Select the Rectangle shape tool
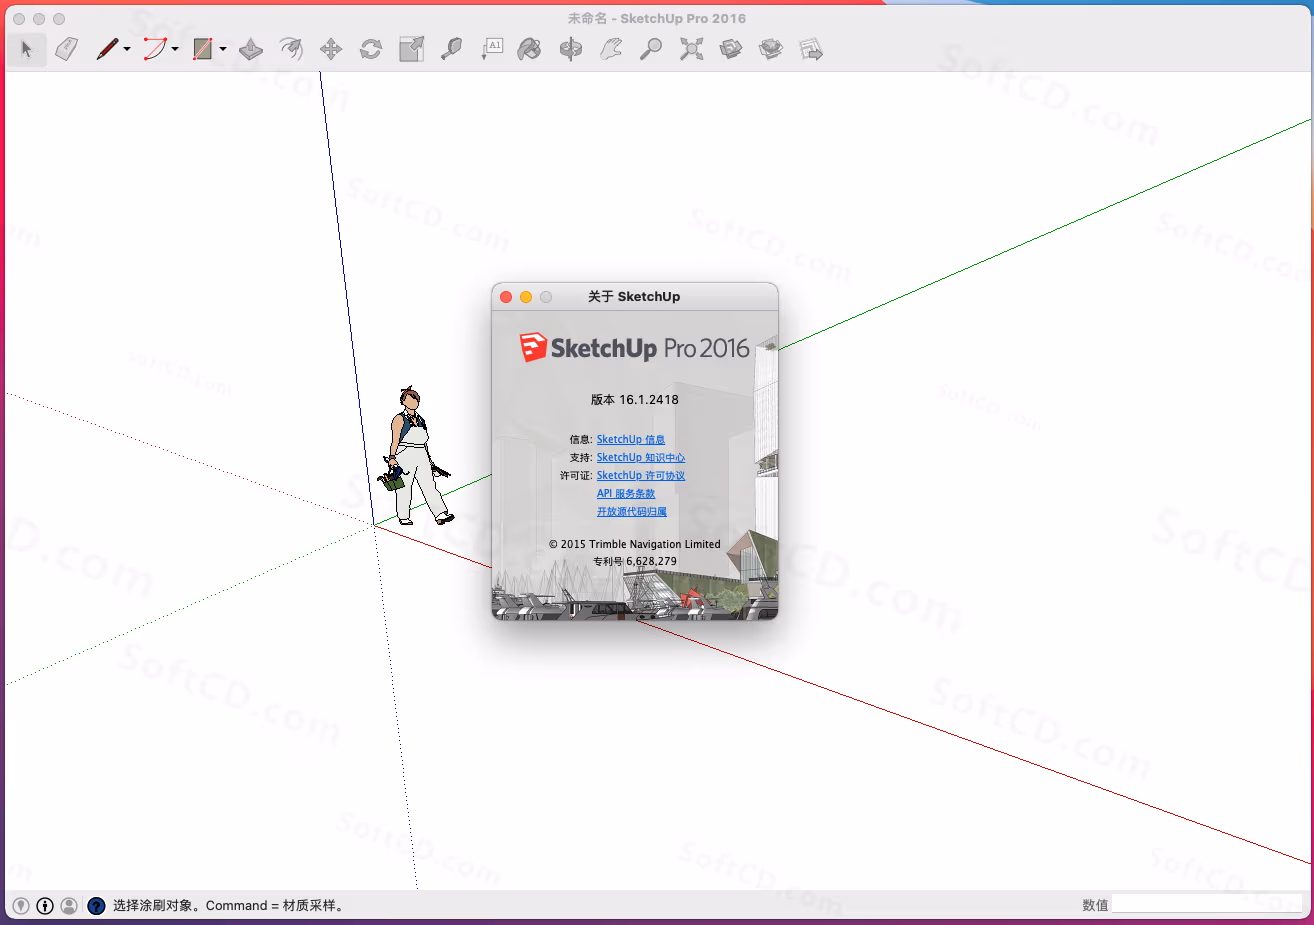1314x925 pixels. point(203,49)
